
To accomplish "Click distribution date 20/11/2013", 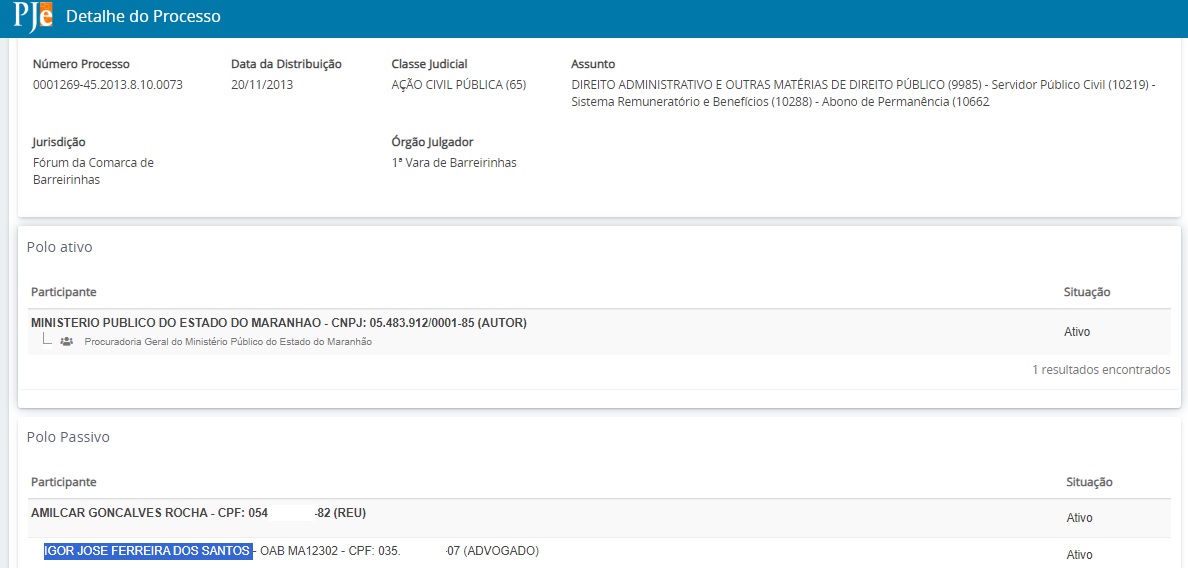I will point(262,85).
